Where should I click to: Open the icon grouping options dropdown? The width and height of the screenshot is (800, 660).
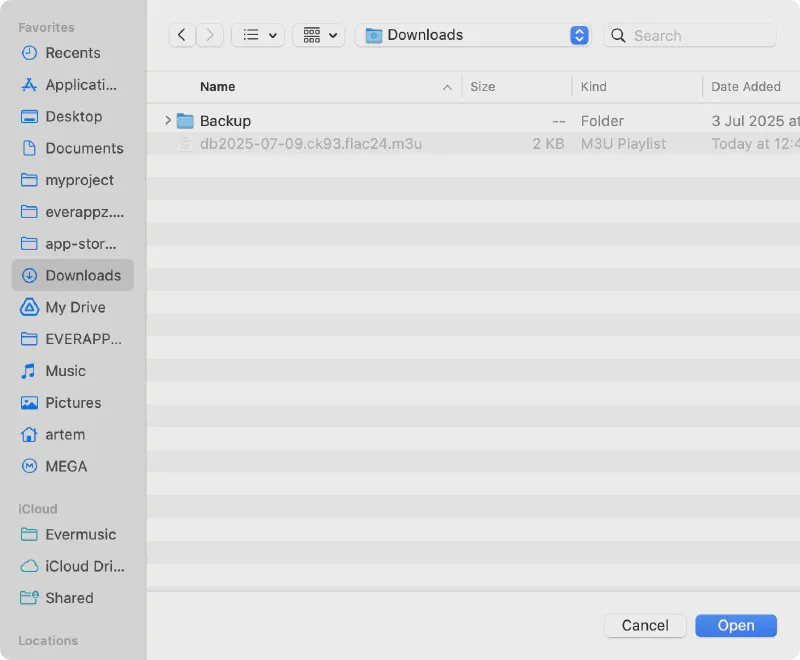coord(319,35)
